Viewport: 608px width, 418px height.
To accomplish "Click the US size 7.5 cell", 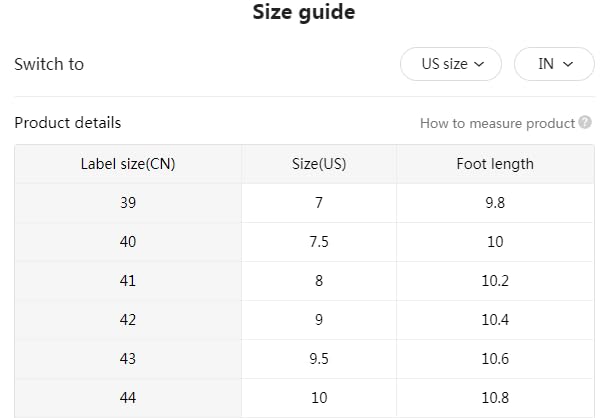I will tap(319, 242).
